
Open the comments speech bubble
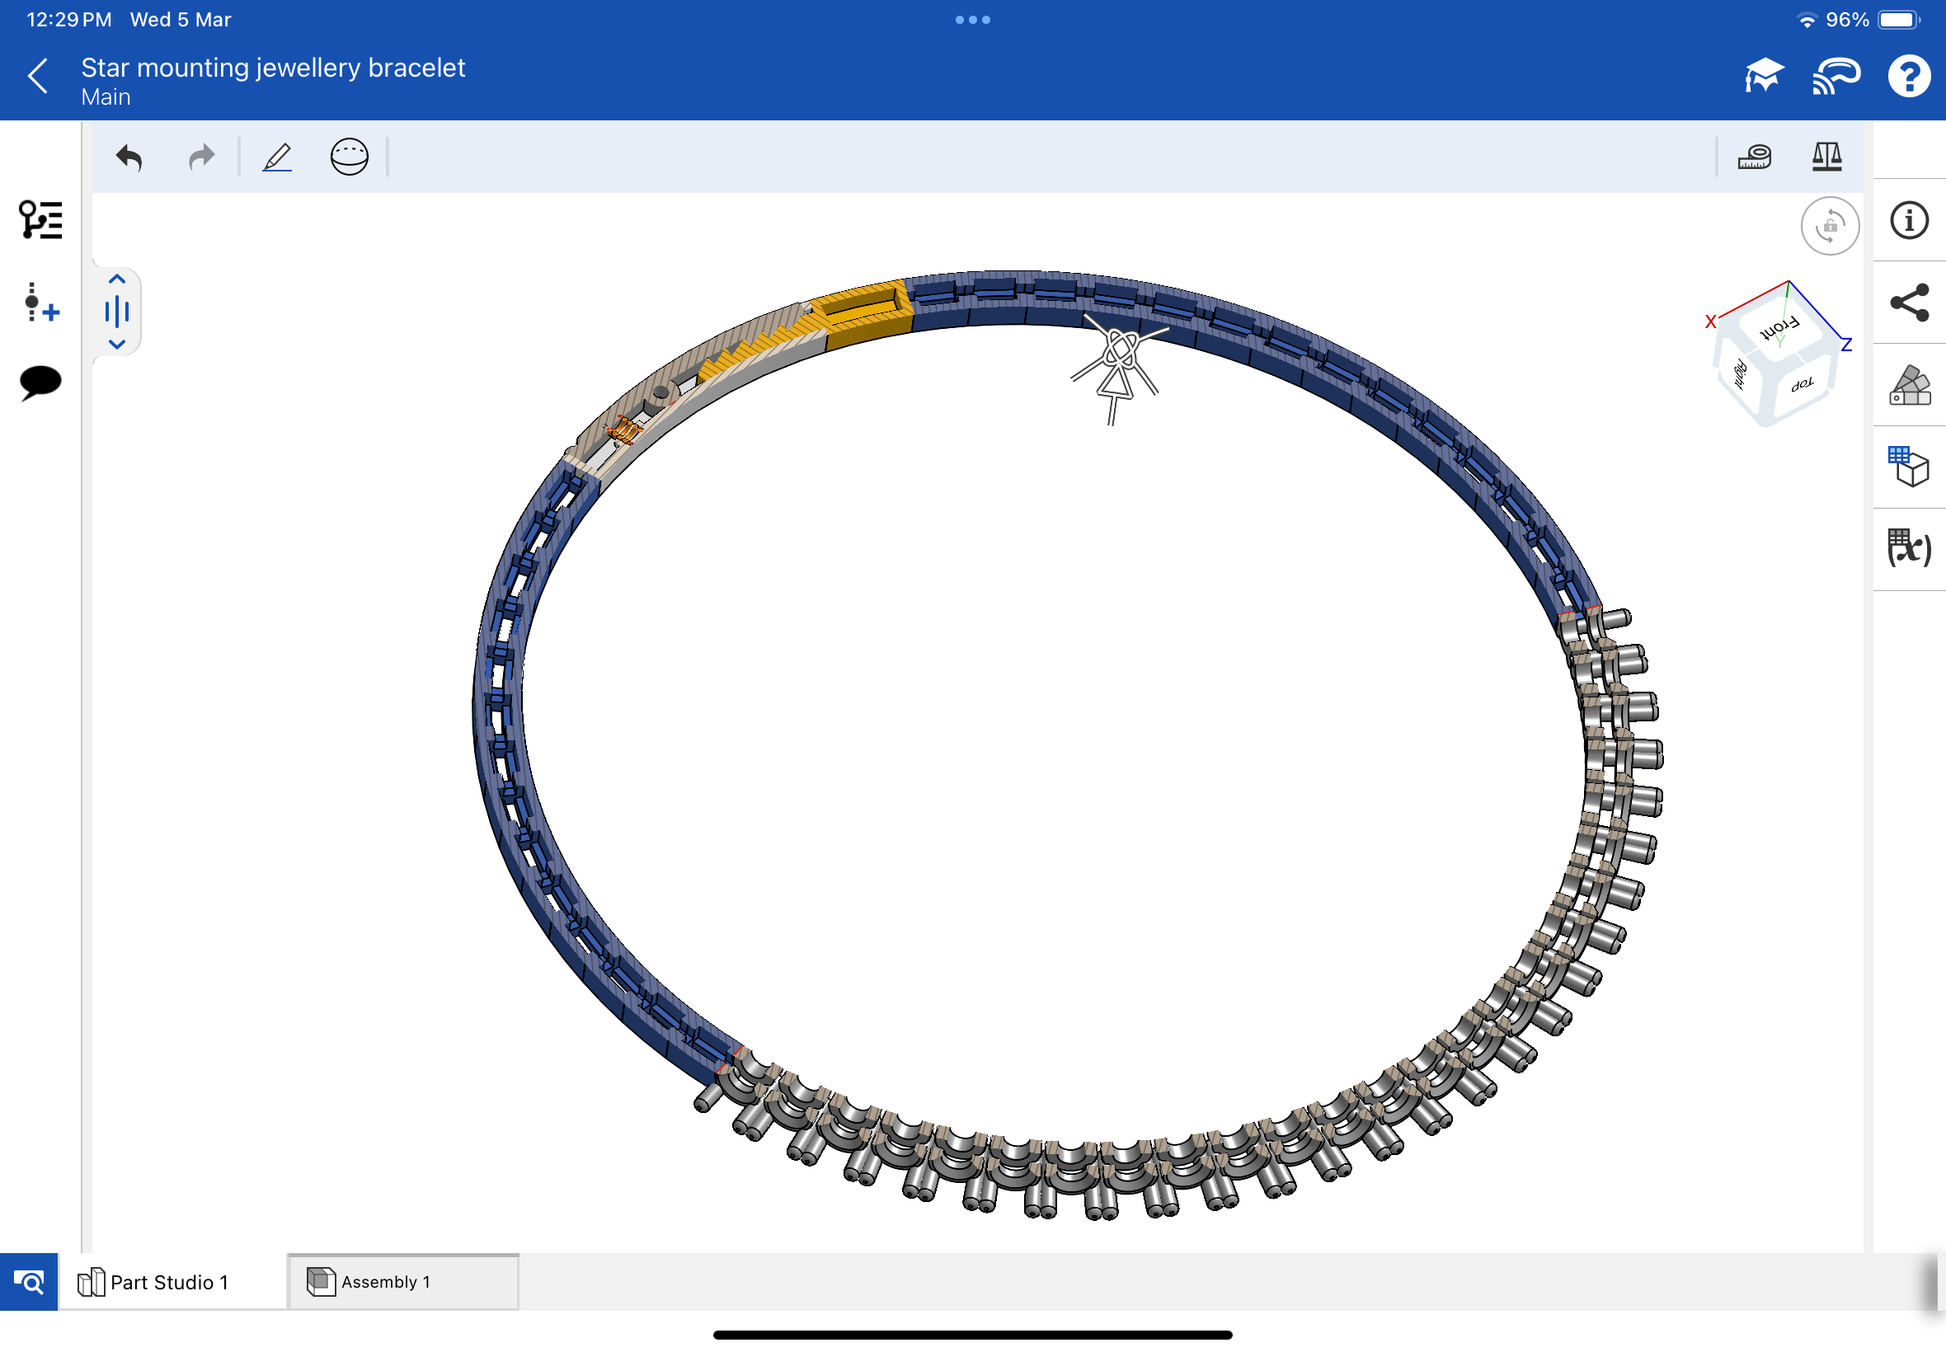[x=41, y=382]
